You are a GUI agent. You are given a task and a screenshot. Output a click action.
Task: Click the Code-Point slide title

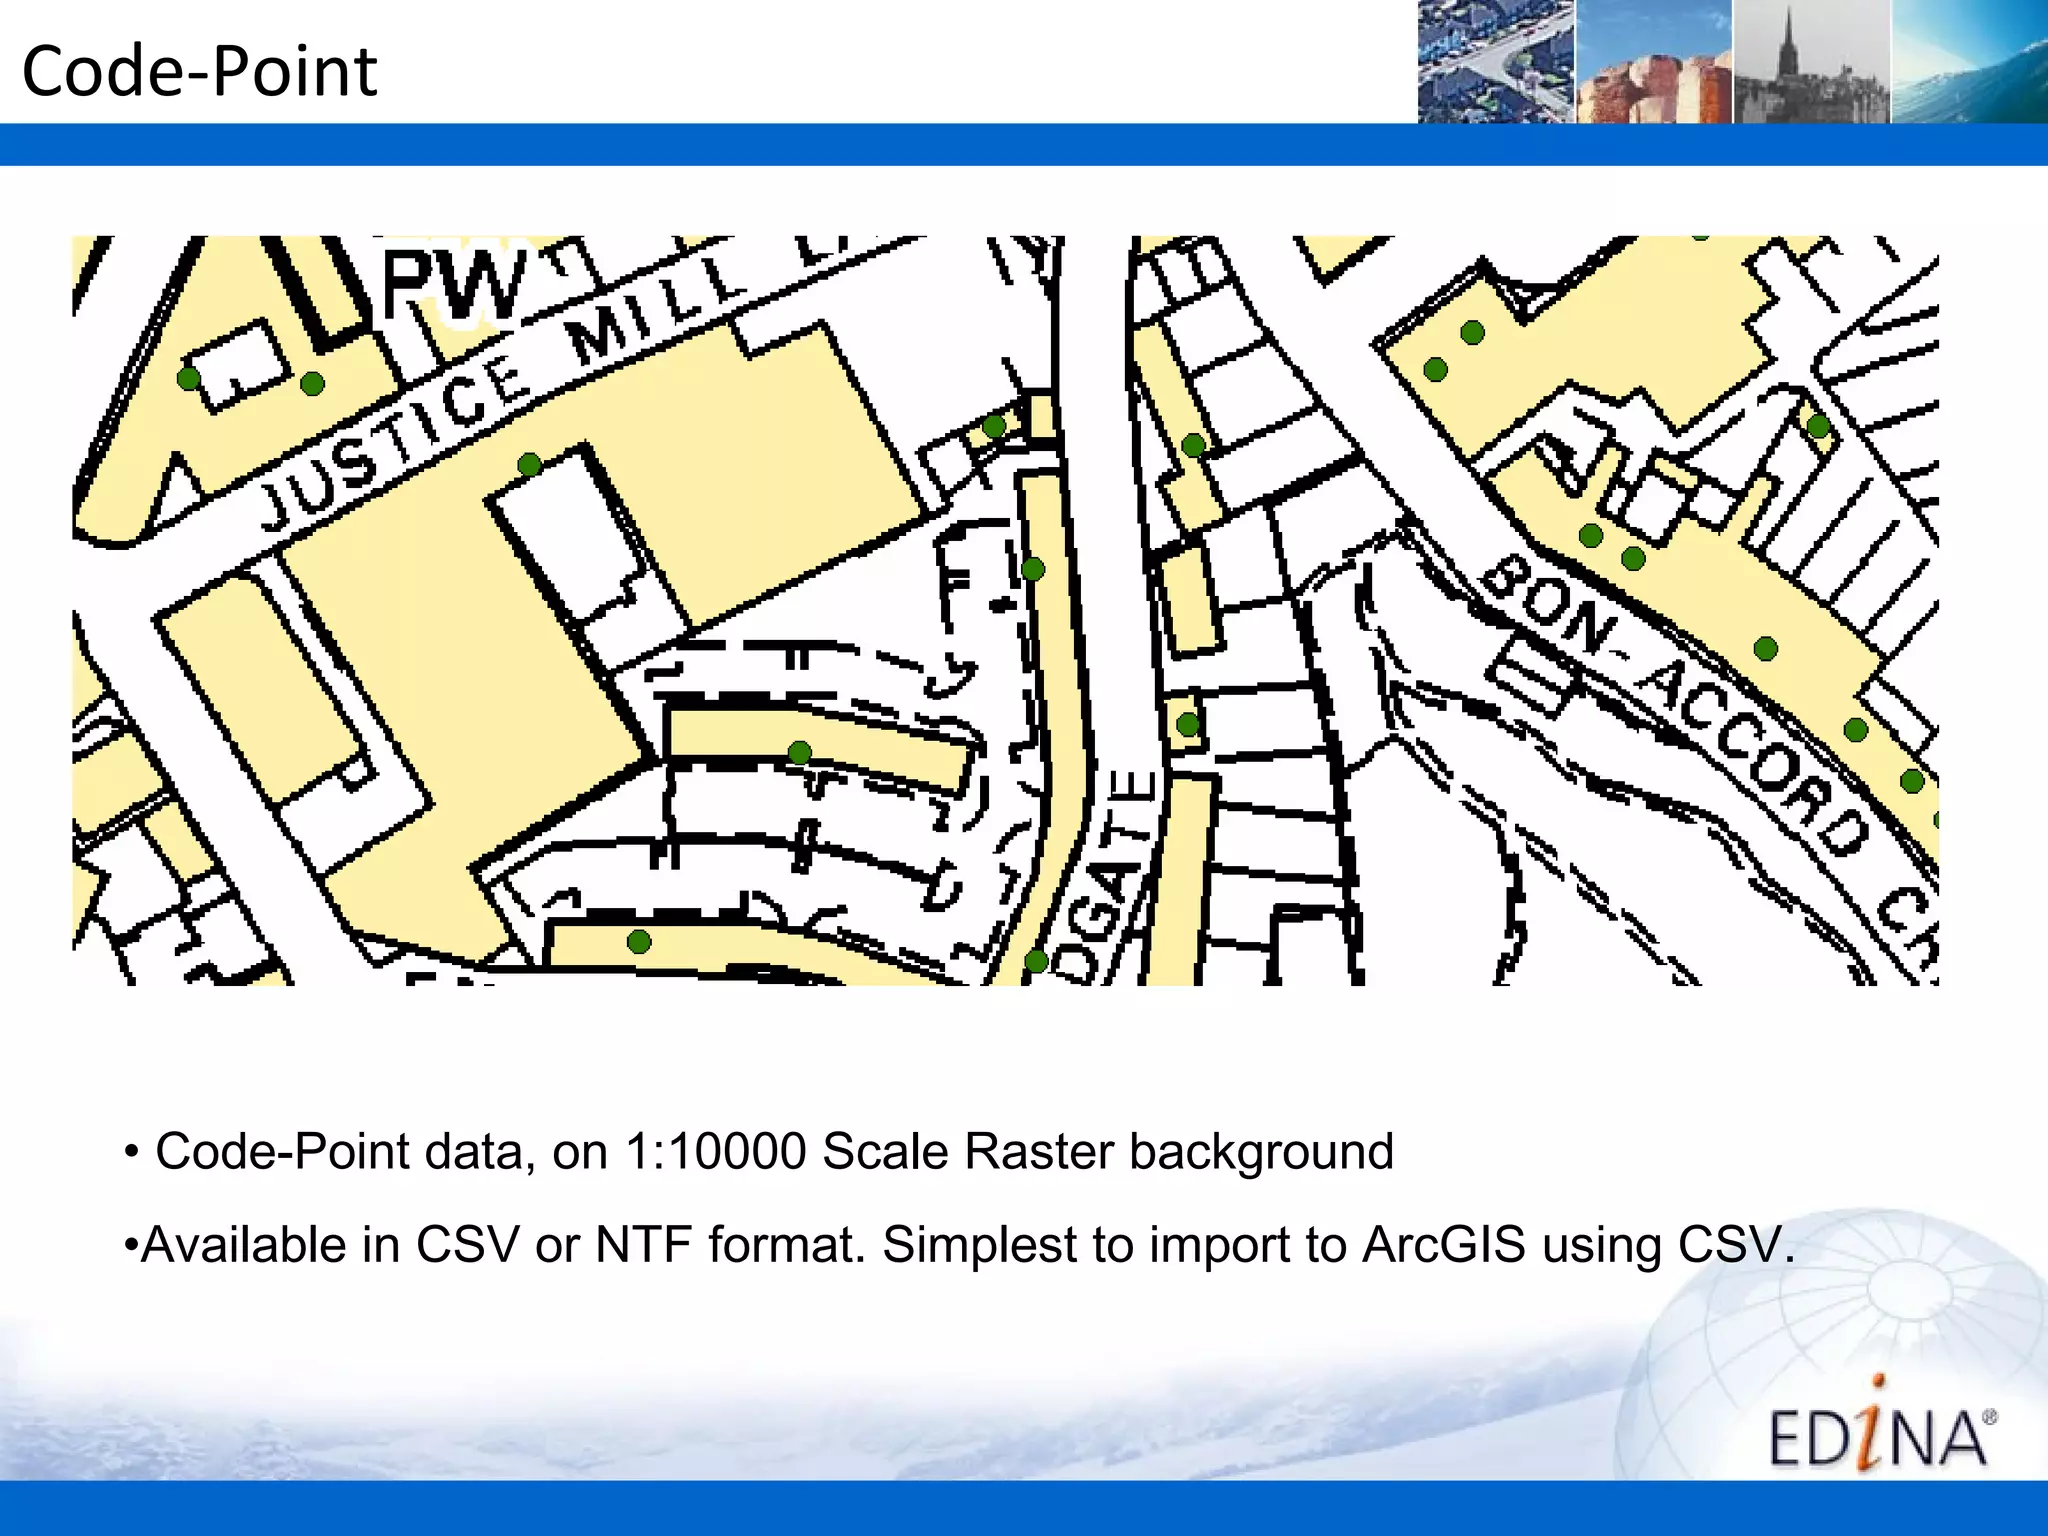(199, 72)
